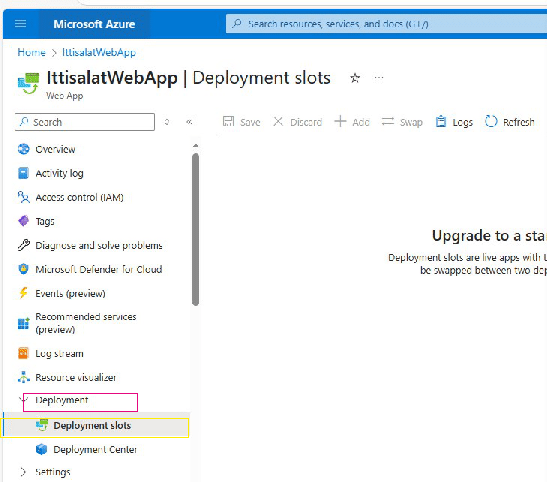Open the IttisalatWebApp breadcrumb link
The image size is (547, 482).
pos(99,52)
